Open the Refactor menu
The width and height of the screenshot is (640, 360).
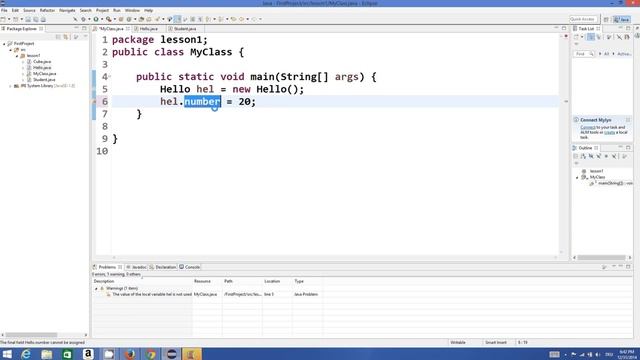pos(47,10)
